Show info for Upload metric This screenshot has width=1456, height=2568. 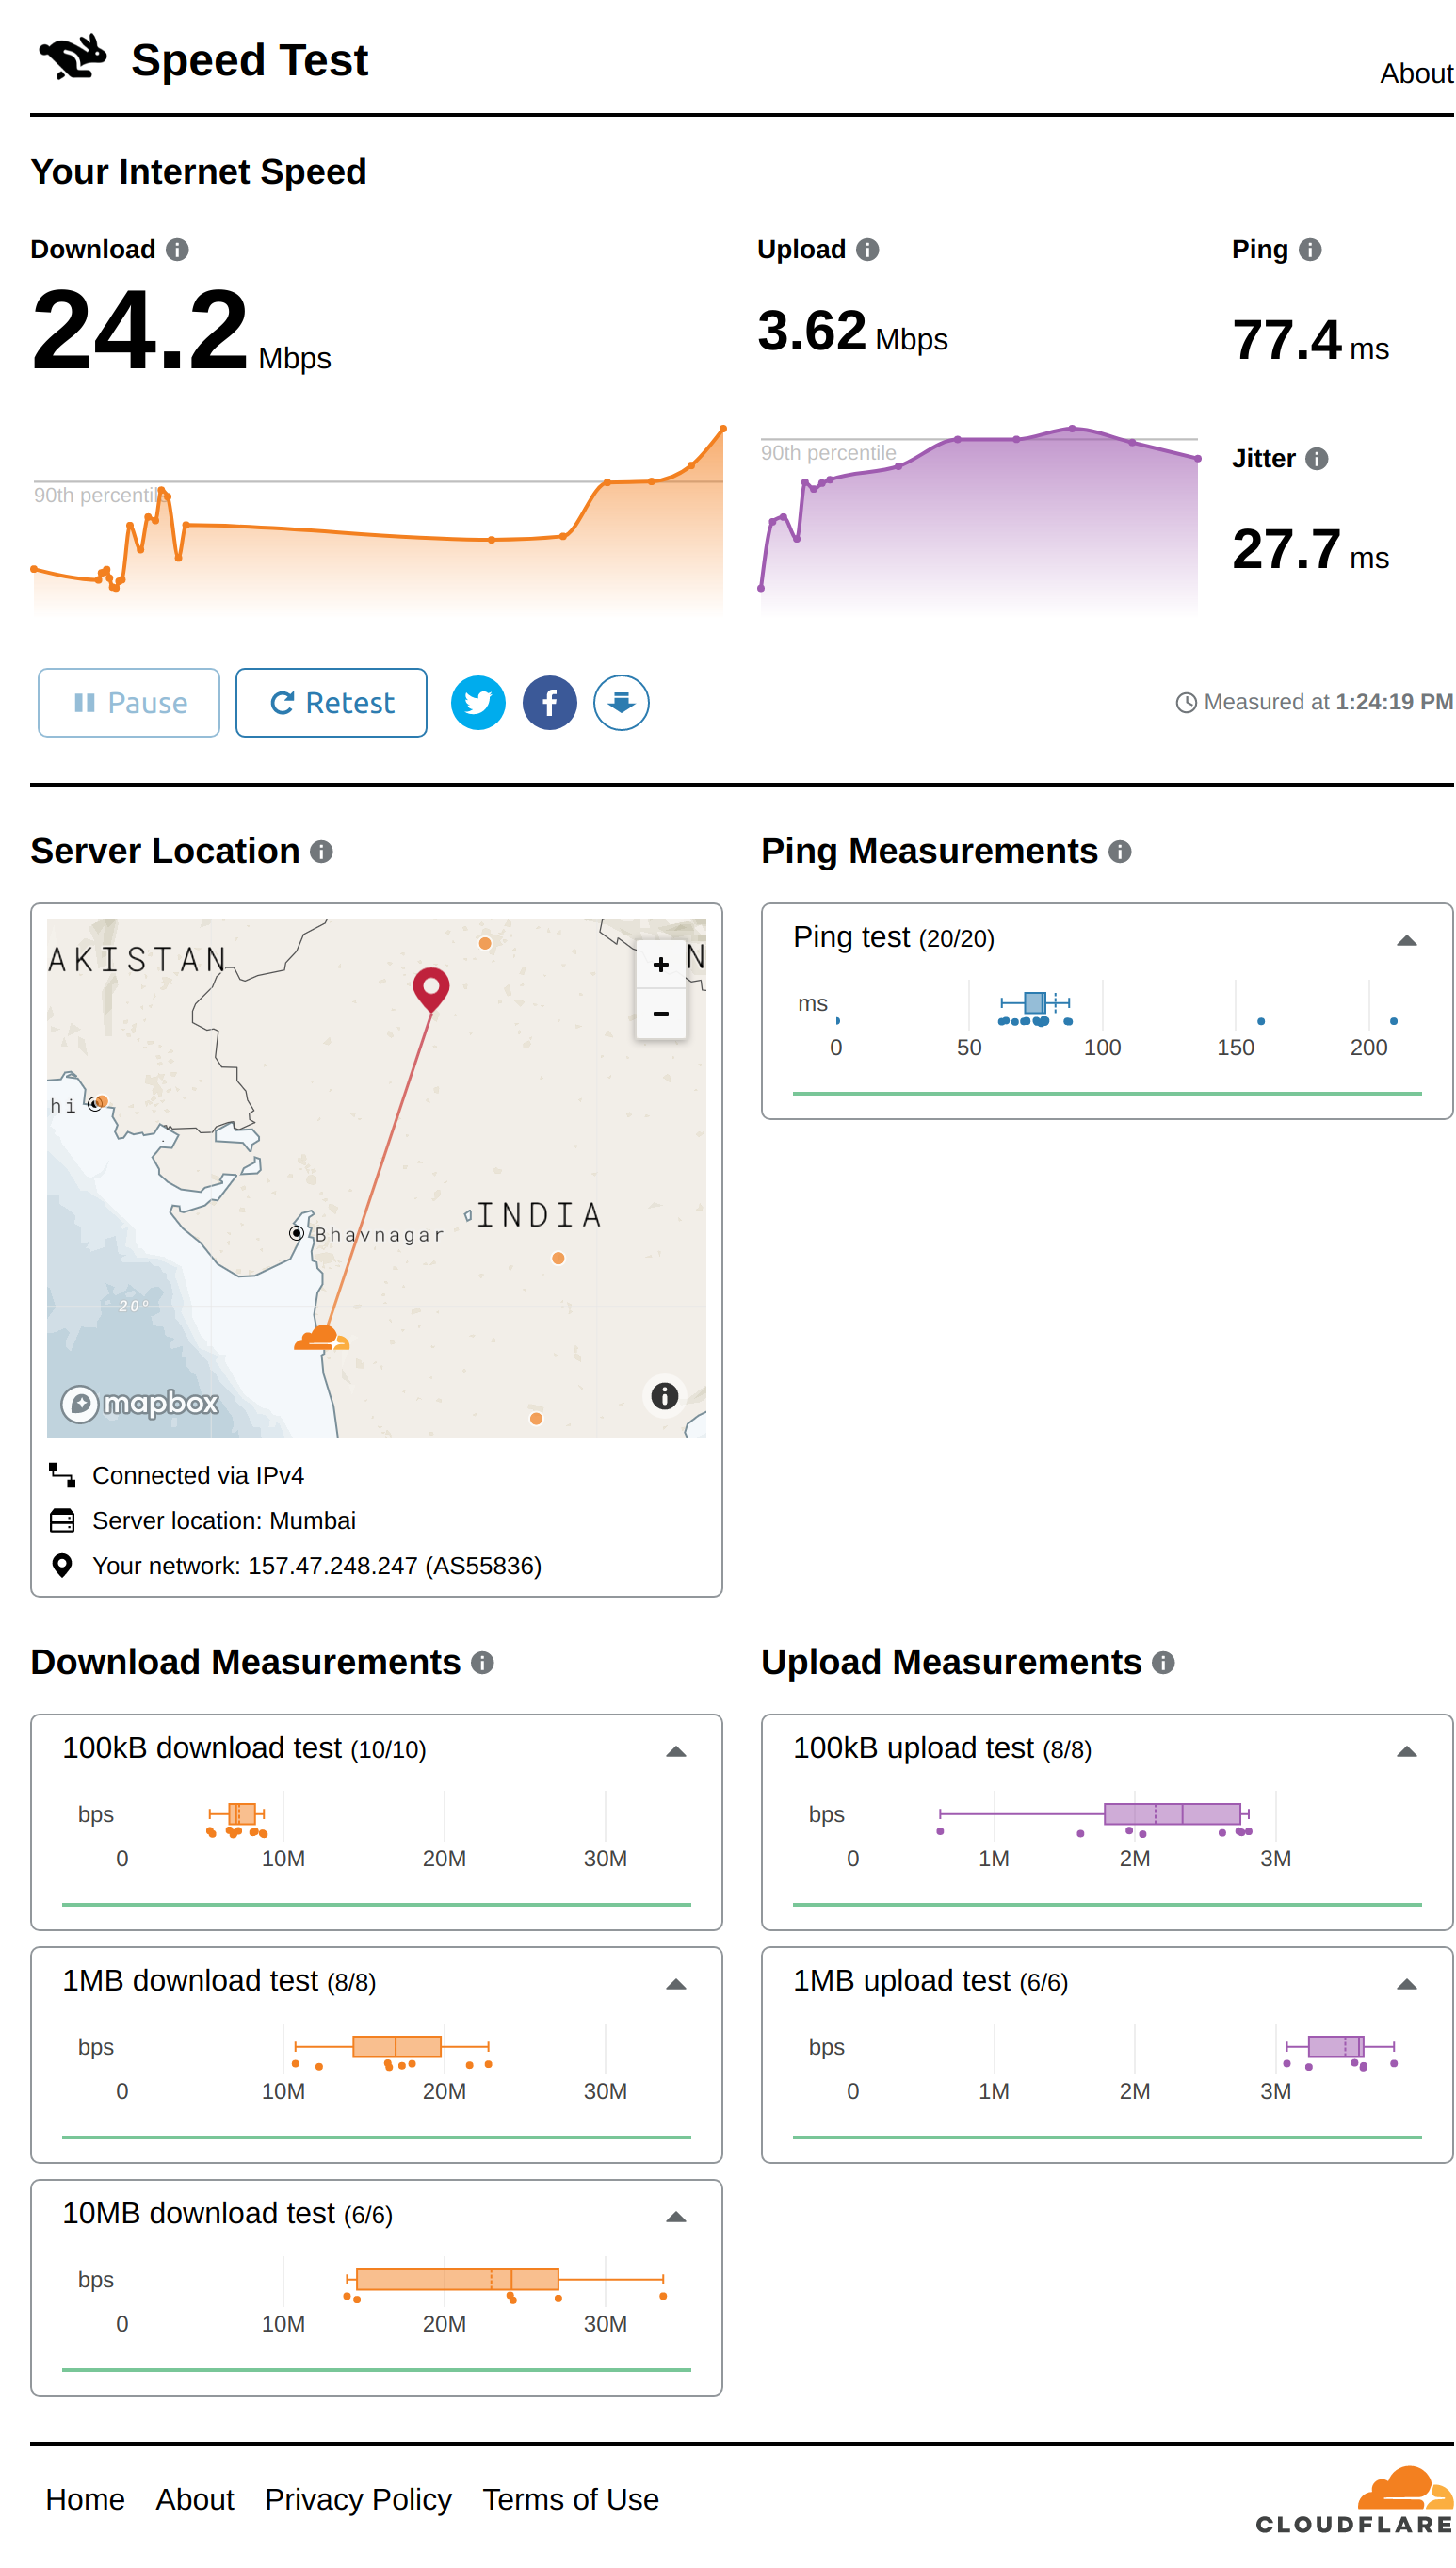tap(868, 249)
